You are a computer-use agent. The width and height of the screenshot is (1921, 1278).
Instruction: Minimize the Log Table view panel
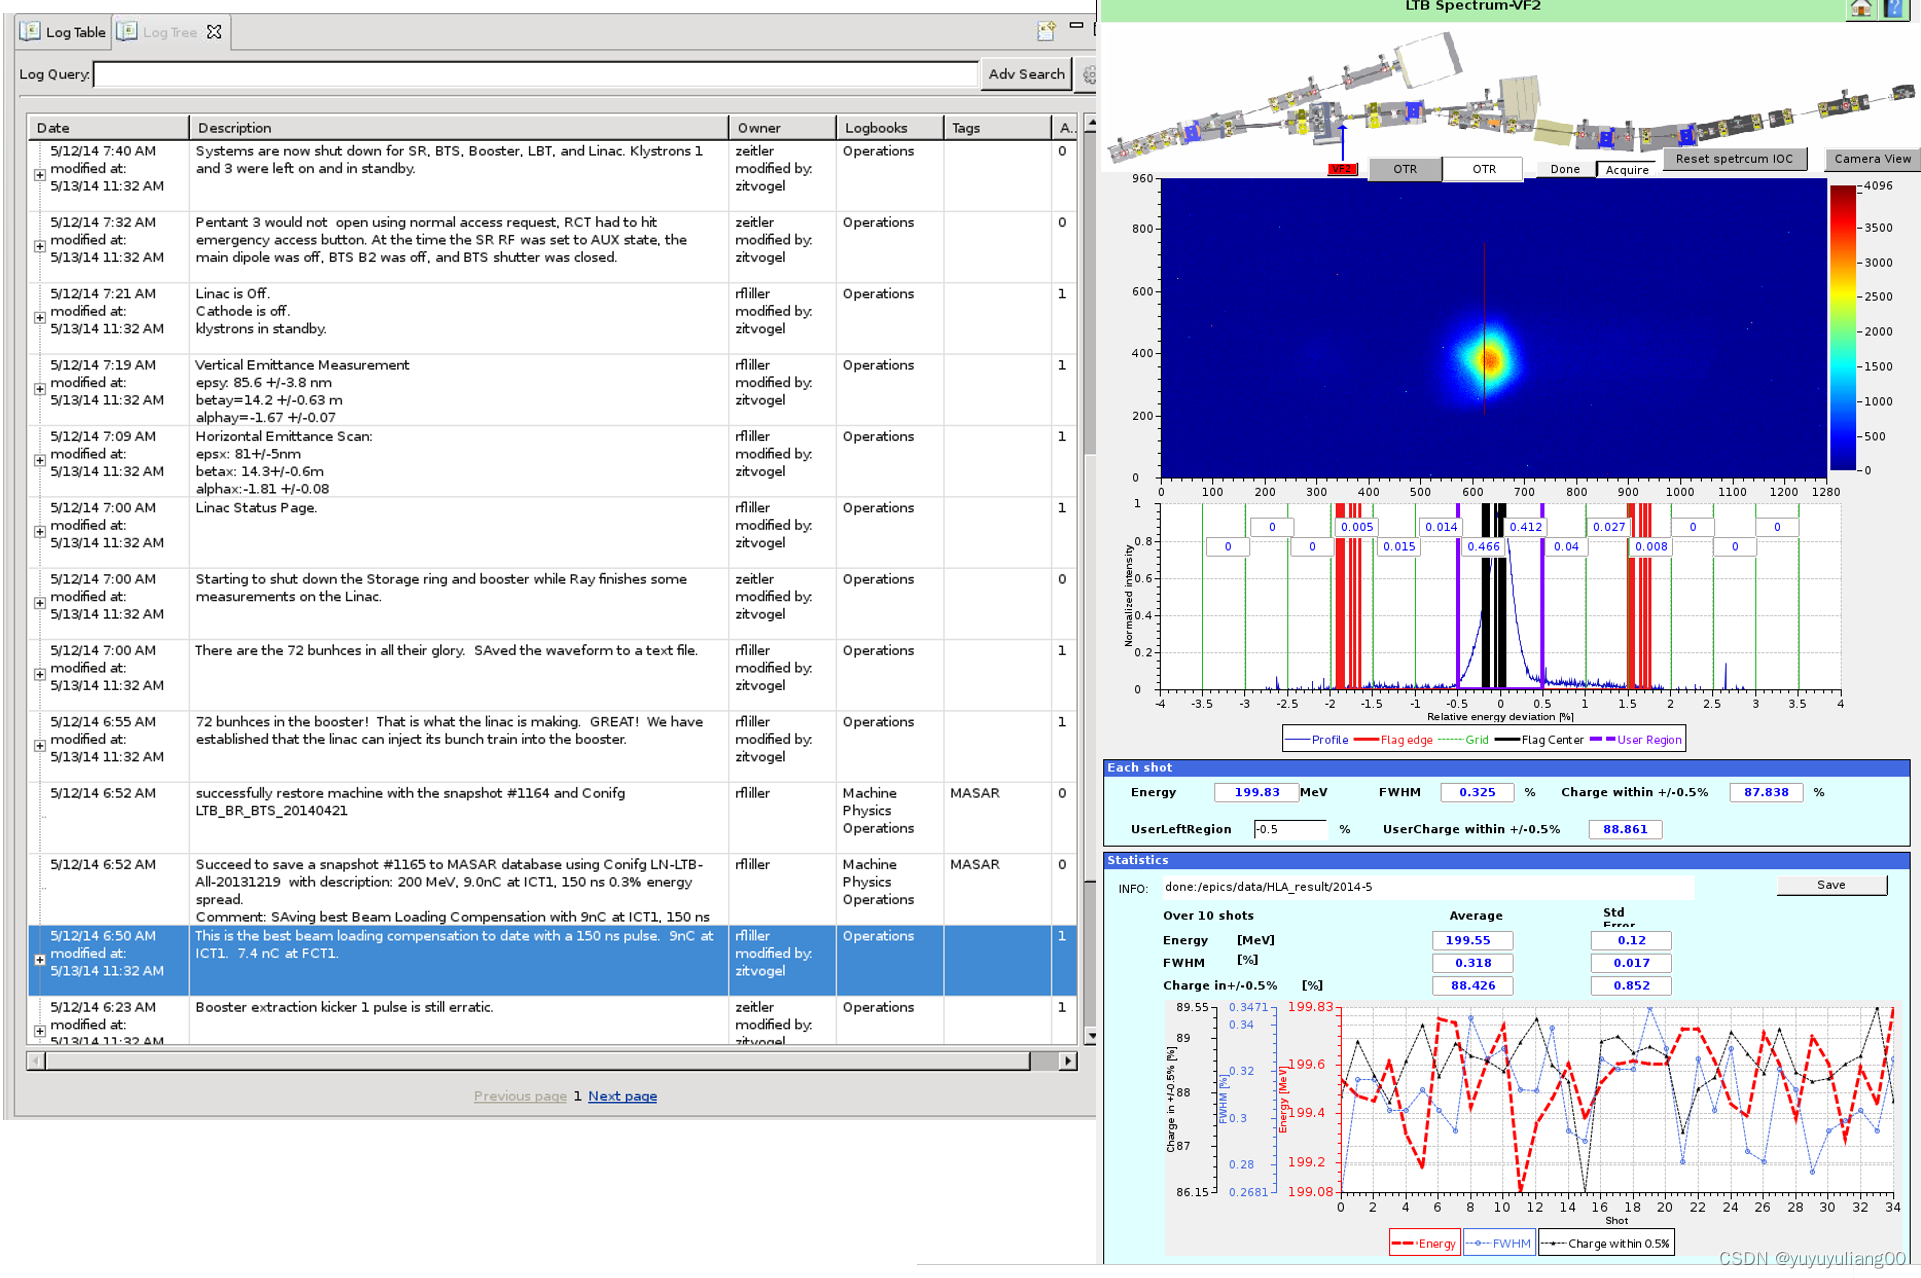(1076, 25)
